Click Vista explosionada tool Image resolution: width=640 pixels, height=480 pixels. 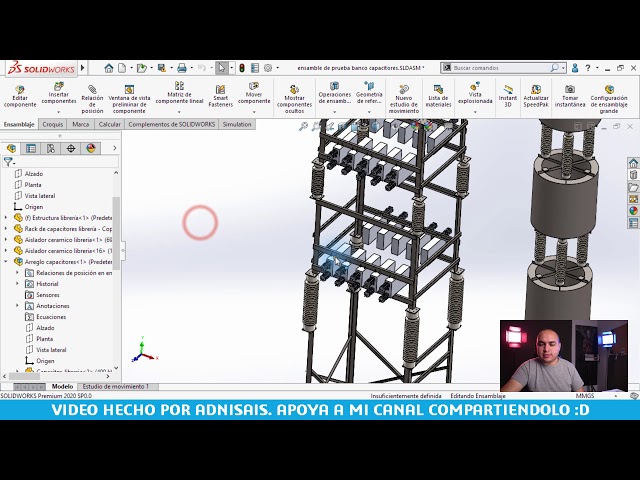(x=475, y=93)
